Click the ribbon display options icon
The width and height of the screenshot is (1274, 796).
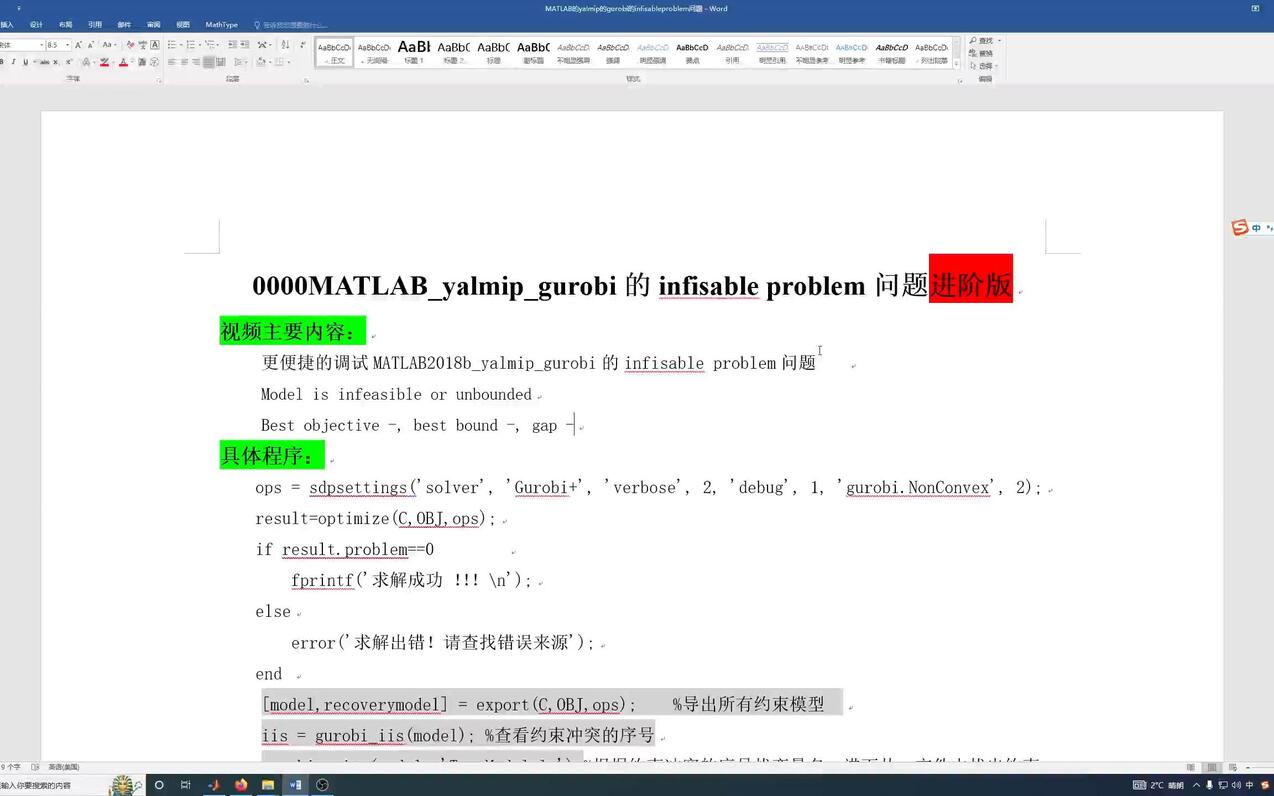coord(1256,8)
